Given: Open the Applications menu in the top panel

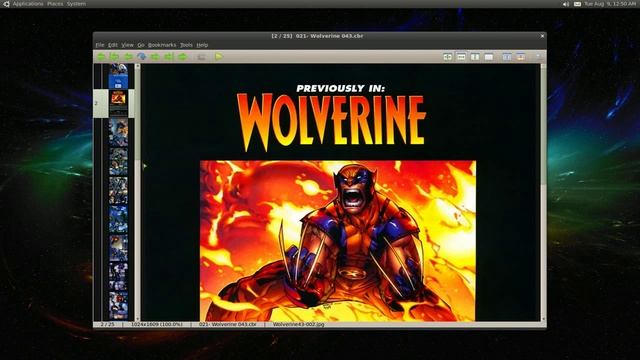Looking at the screenshot, I should (x=28, y=4).
